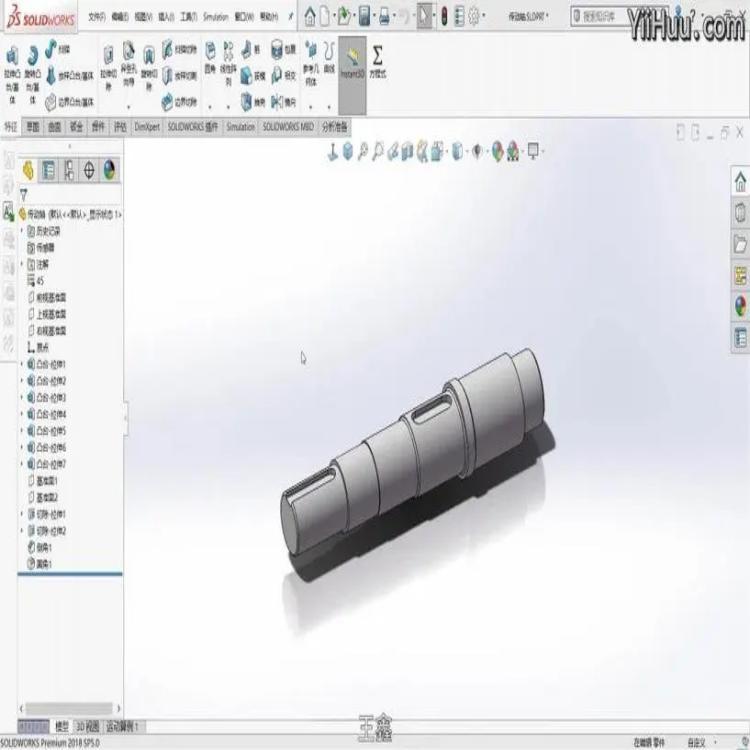
Task: Pick the Boundary Cut (边界切除) tool
Action: tap(179, 102)
